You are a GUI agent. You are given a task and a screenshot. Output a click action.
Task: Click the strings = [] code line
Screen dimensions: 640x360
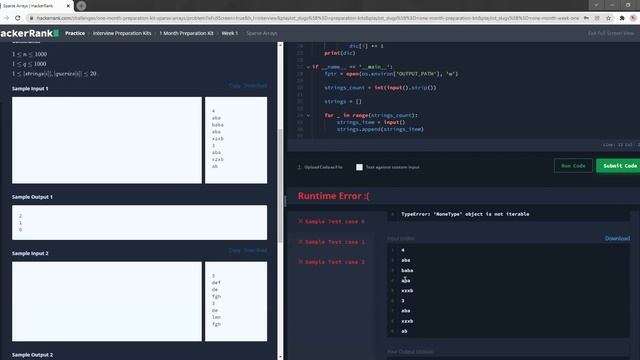click(x=343, y=101)
